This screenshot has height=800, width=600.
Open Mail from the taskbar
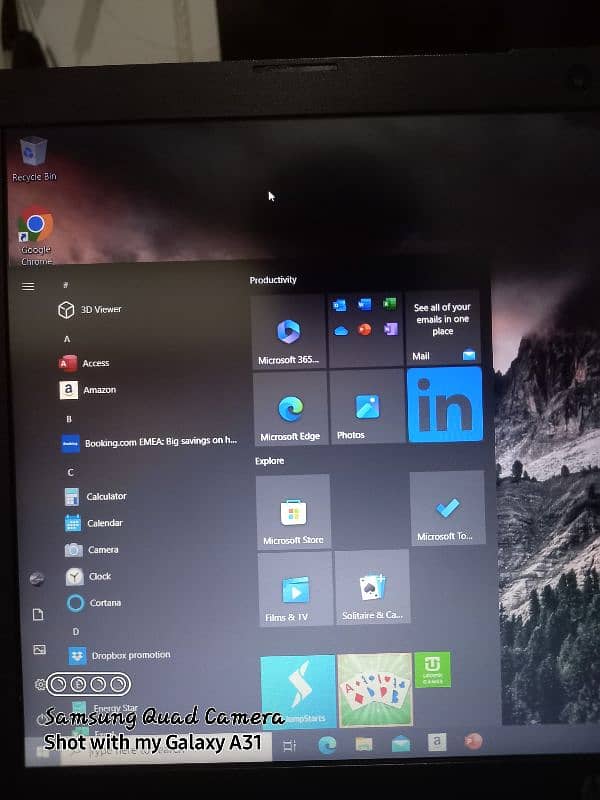[x=401, y=743]
